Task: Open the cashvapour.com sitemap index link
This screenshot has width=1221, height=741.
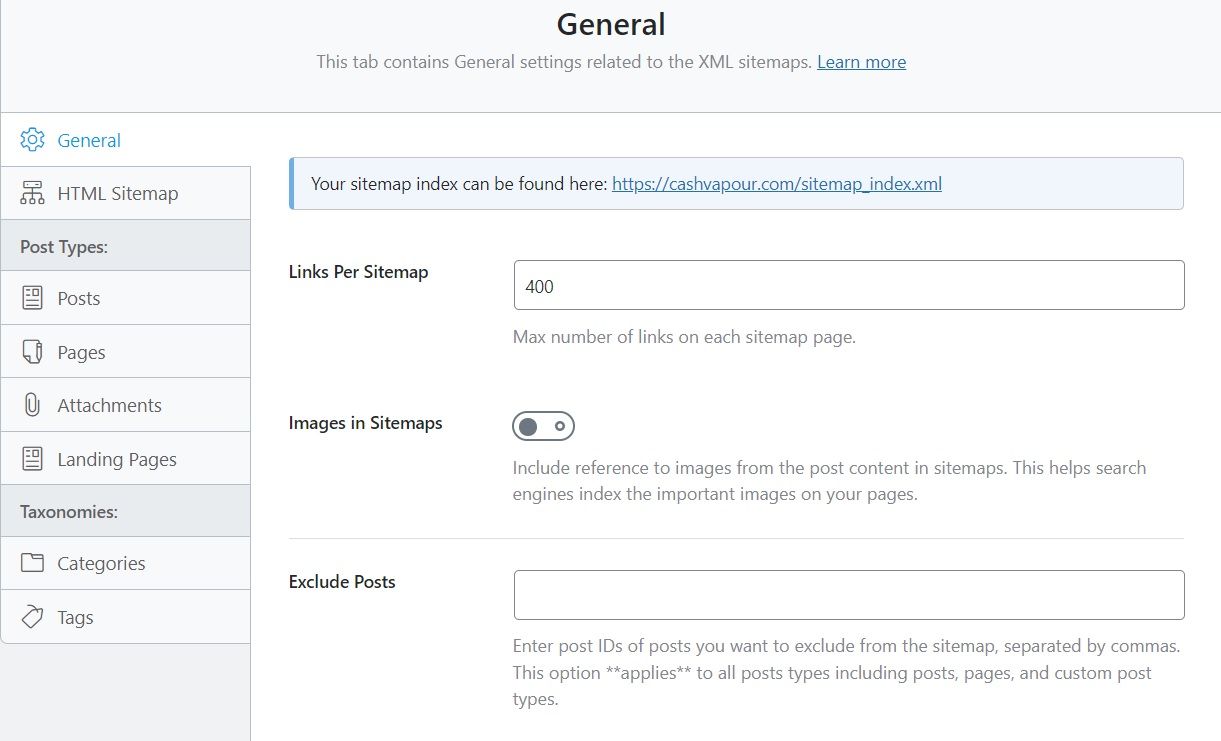Action: coord(776,184)
